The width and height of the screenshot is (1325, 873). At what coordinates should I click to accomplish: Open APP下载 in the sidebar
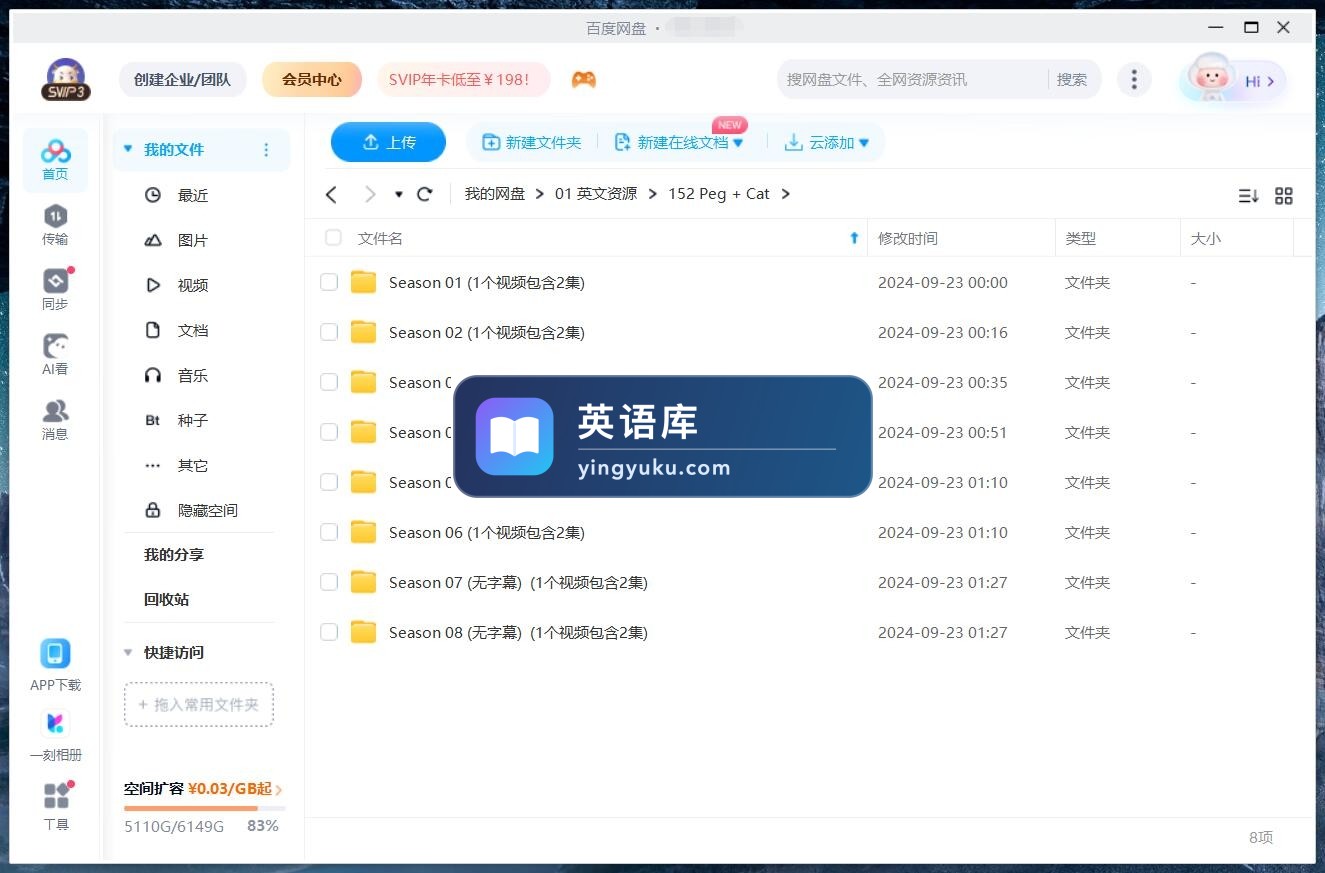click(55, 666)
